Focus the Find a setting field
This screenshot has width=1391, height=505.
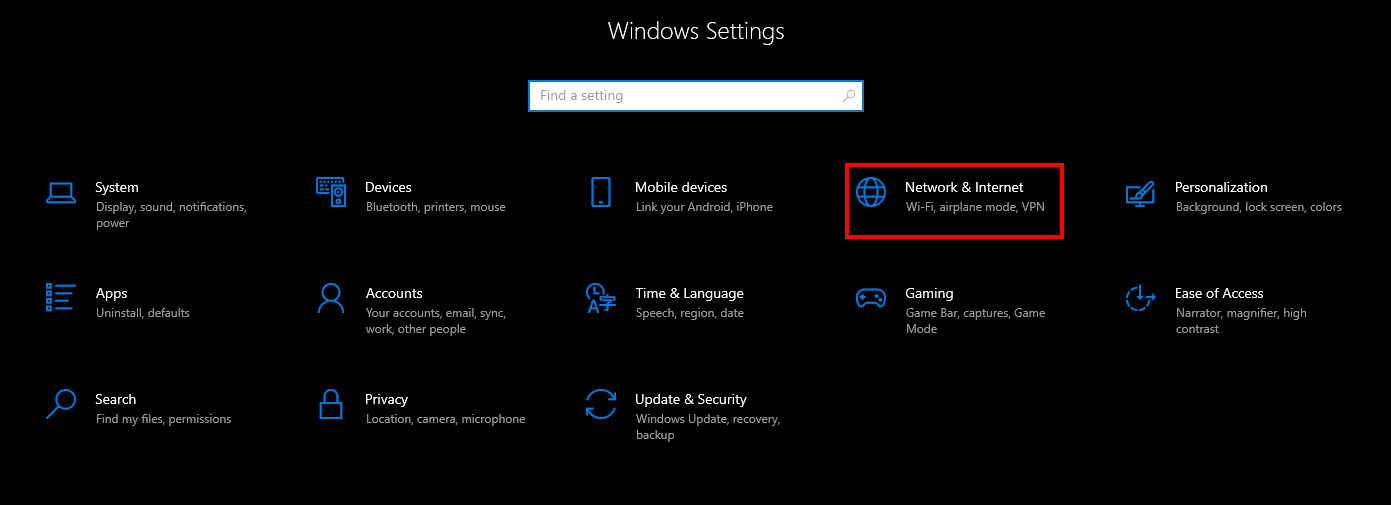click(x=695, y=96)
